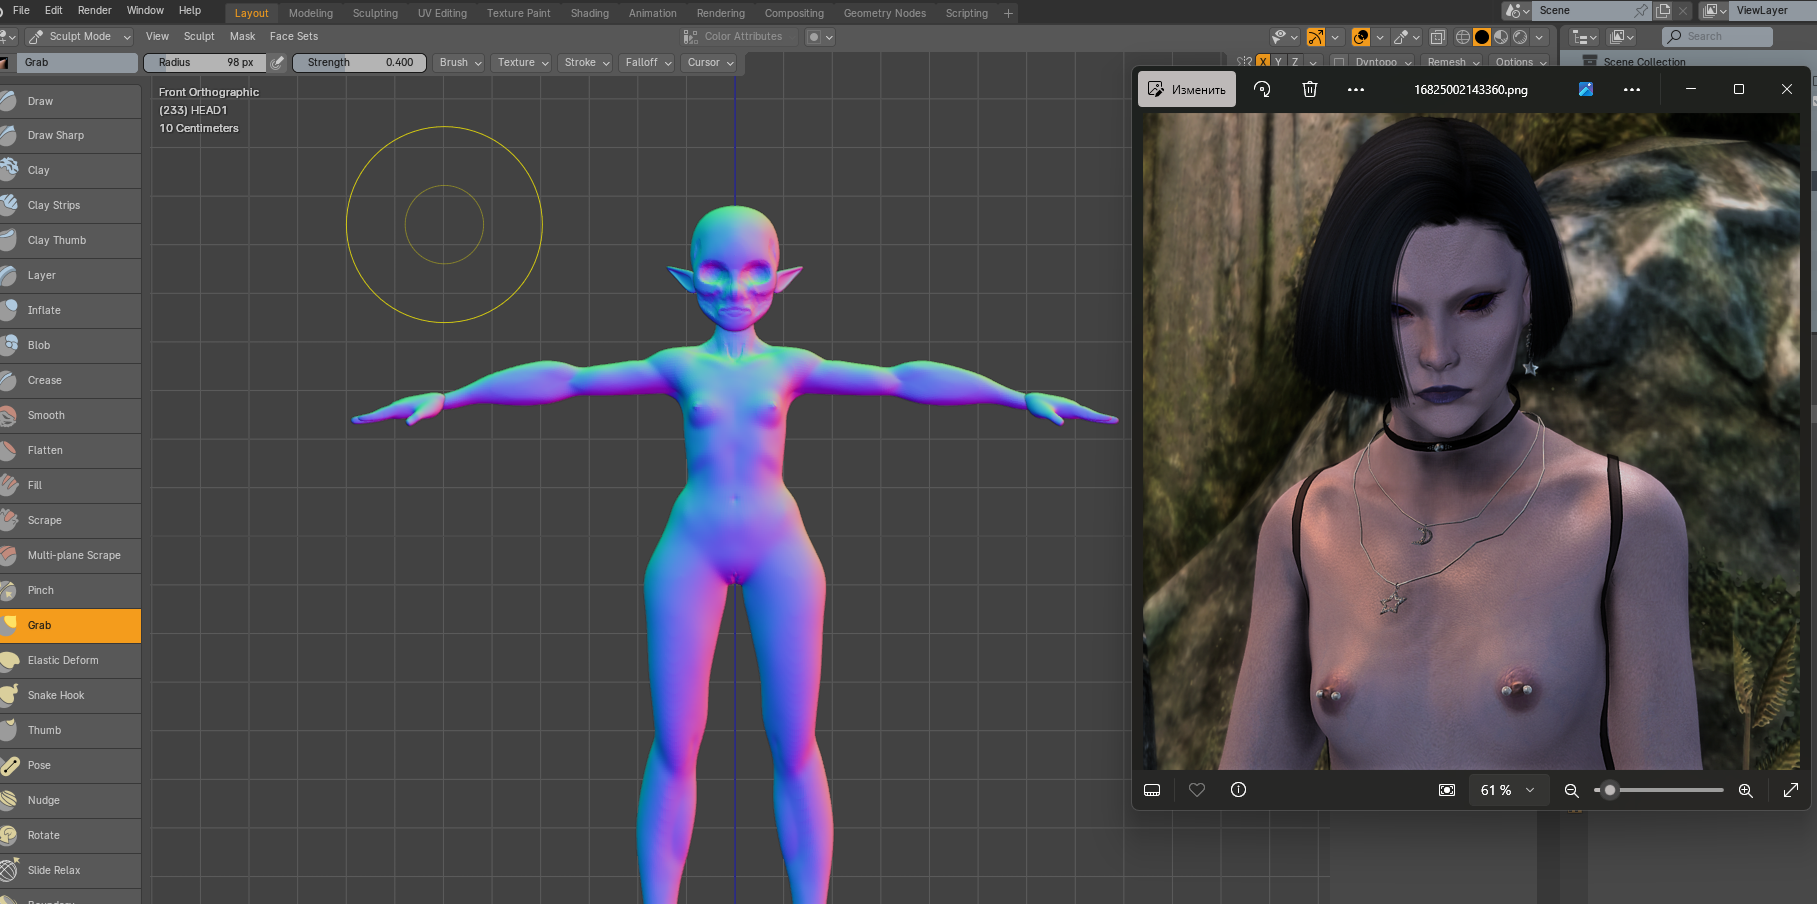Switch to wireframe viewport shading

[1463, 37]
